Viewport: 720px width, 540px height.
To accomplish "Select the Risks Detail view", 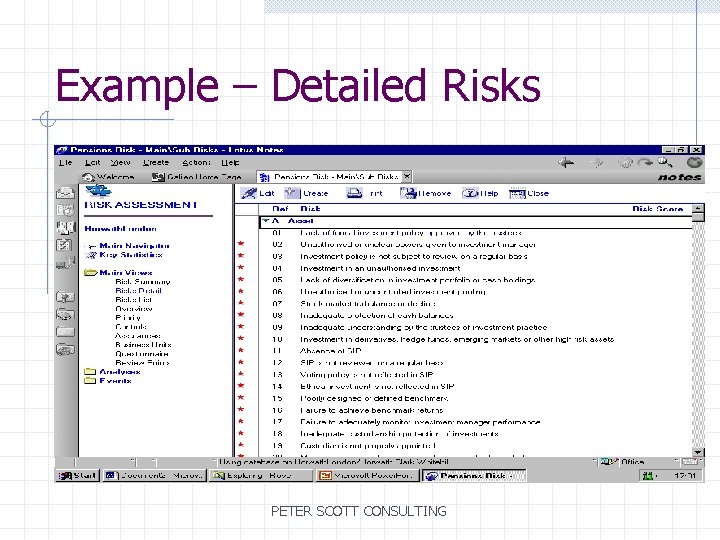I will [138, 291].
